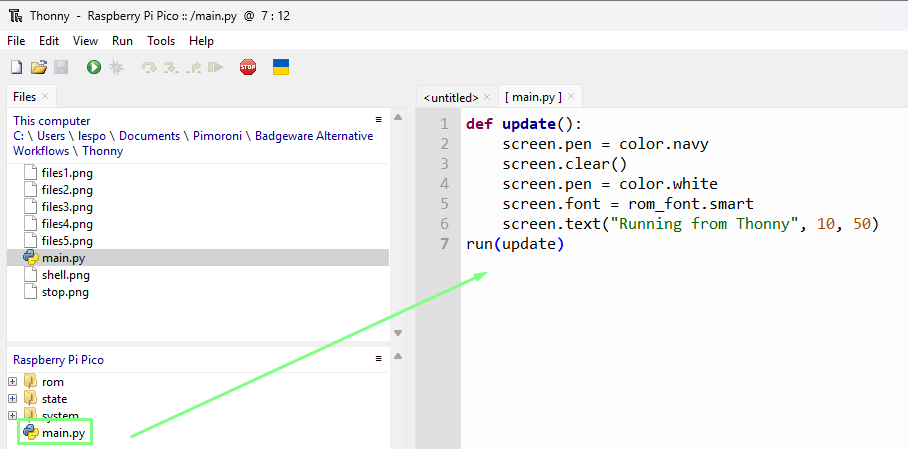Click 'color.navy' in the editor code

pos(664,144)
